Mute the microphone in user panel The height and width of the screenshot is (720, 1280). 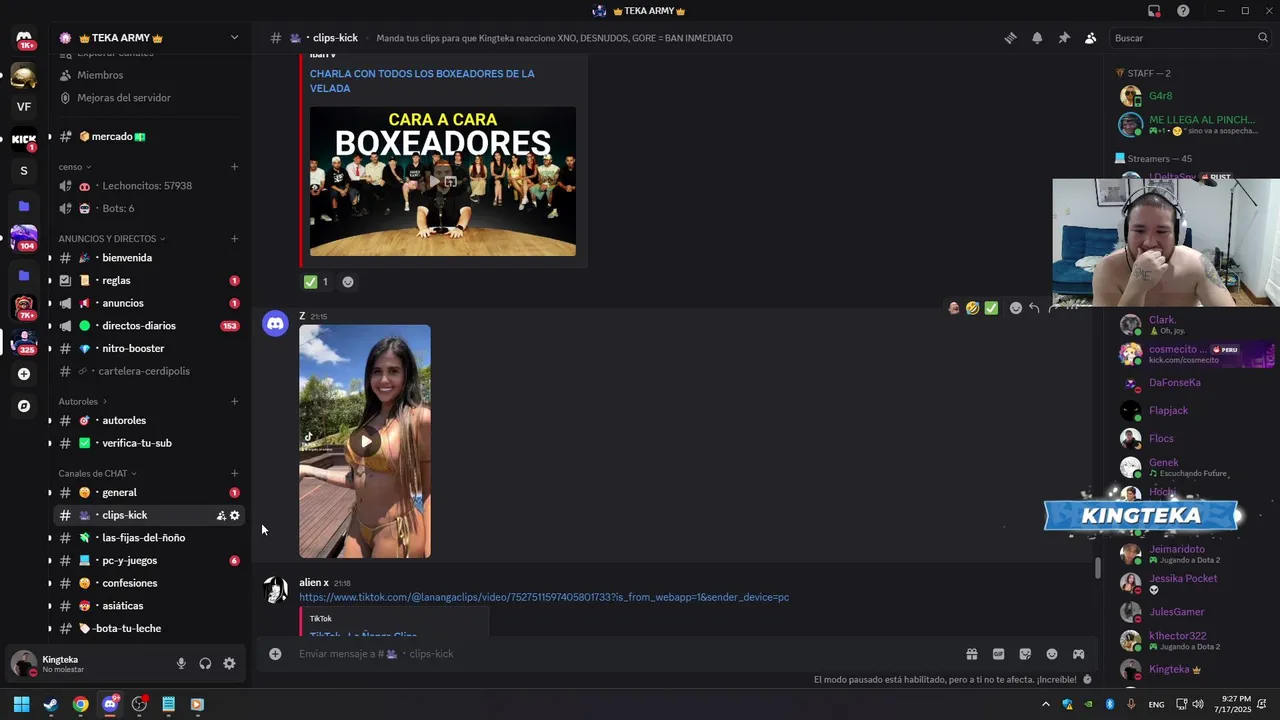(181, 664)
